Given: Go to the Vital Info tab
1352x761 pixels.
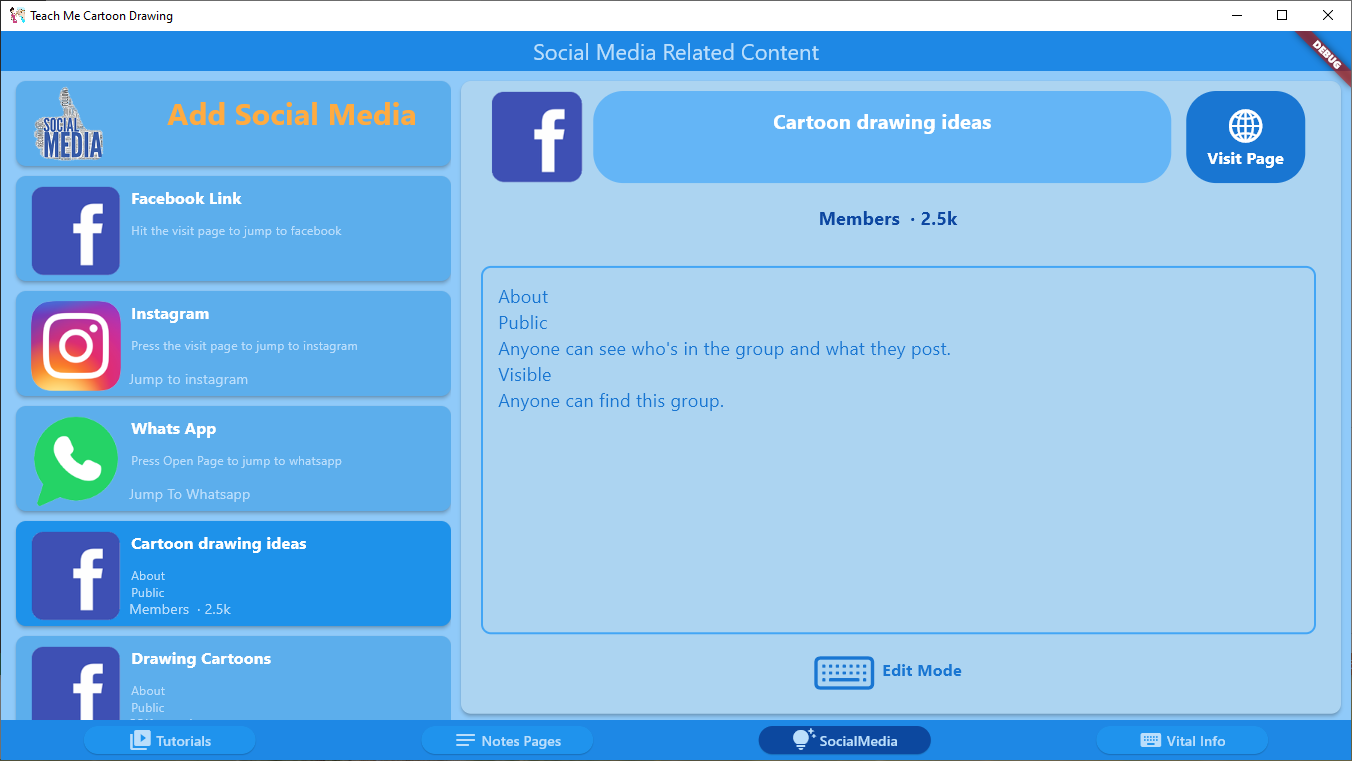Looking at the screenshot, I should coord(1182,741).
